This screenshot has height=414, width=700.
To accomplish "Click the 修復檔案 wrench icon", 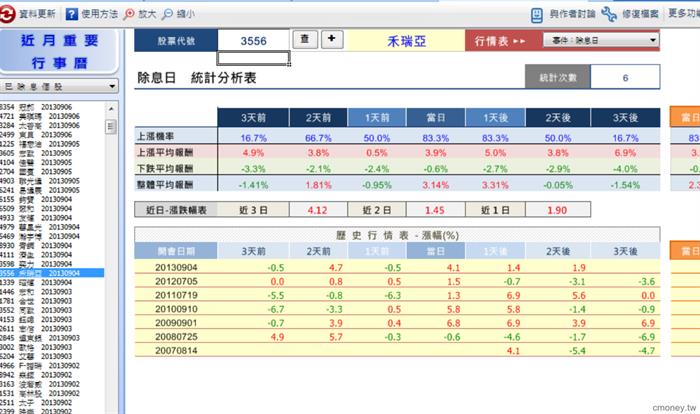I will 609,14.
